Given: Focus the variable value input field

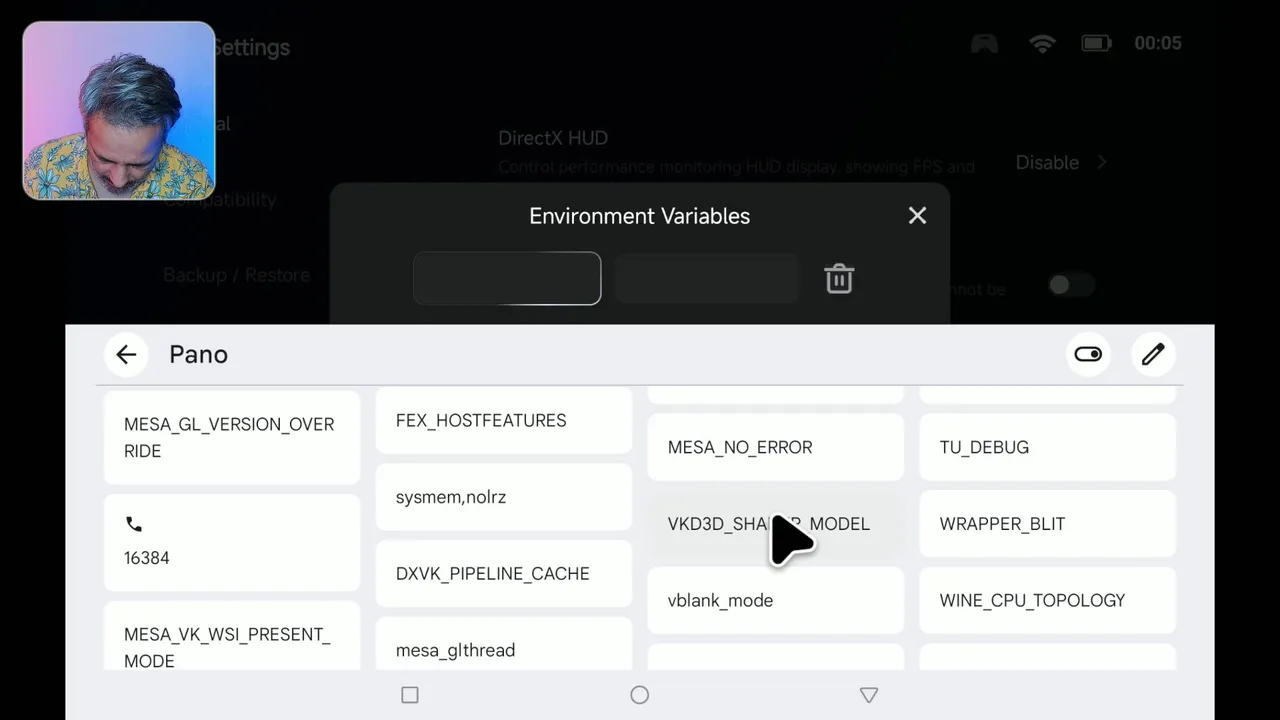Looking at the screenshot, I should [707, 278].
